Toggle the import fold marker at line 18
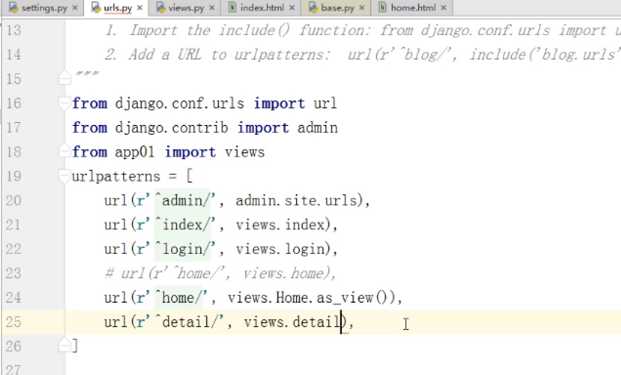 pos(64,151)
